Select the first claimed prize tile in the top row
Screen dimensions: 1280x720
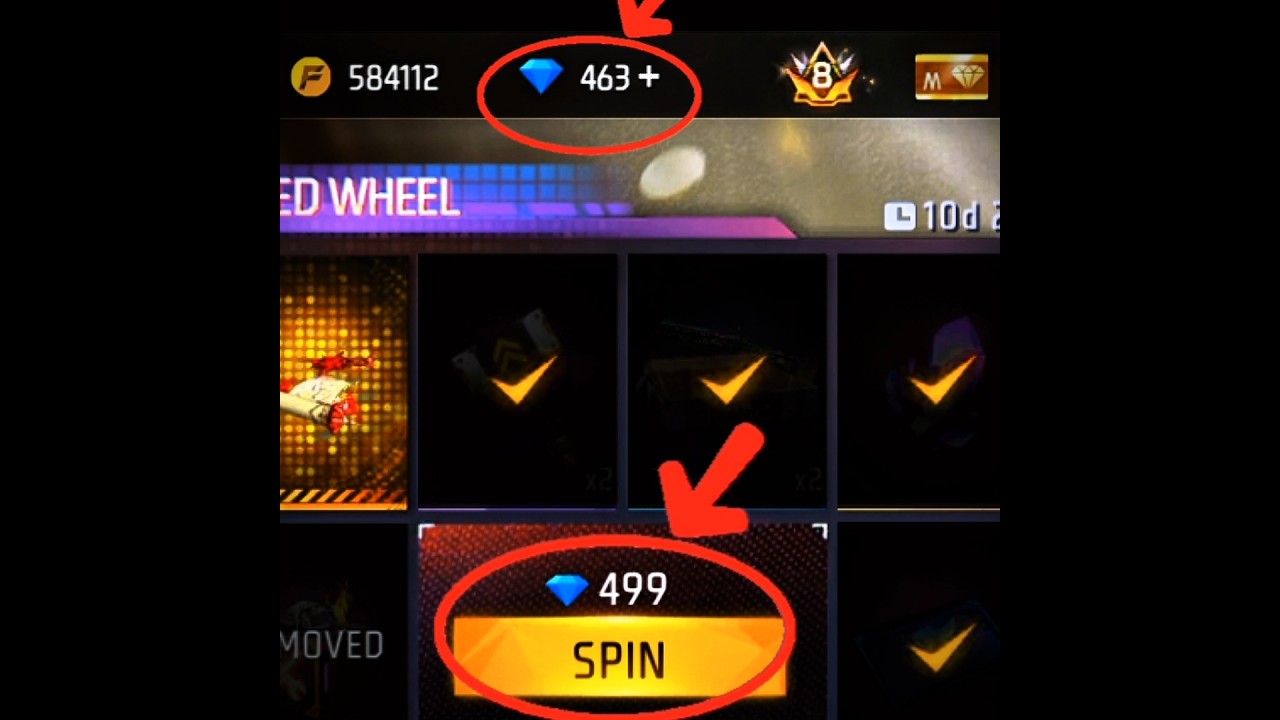pyautogui.click(x=517, y=380)
